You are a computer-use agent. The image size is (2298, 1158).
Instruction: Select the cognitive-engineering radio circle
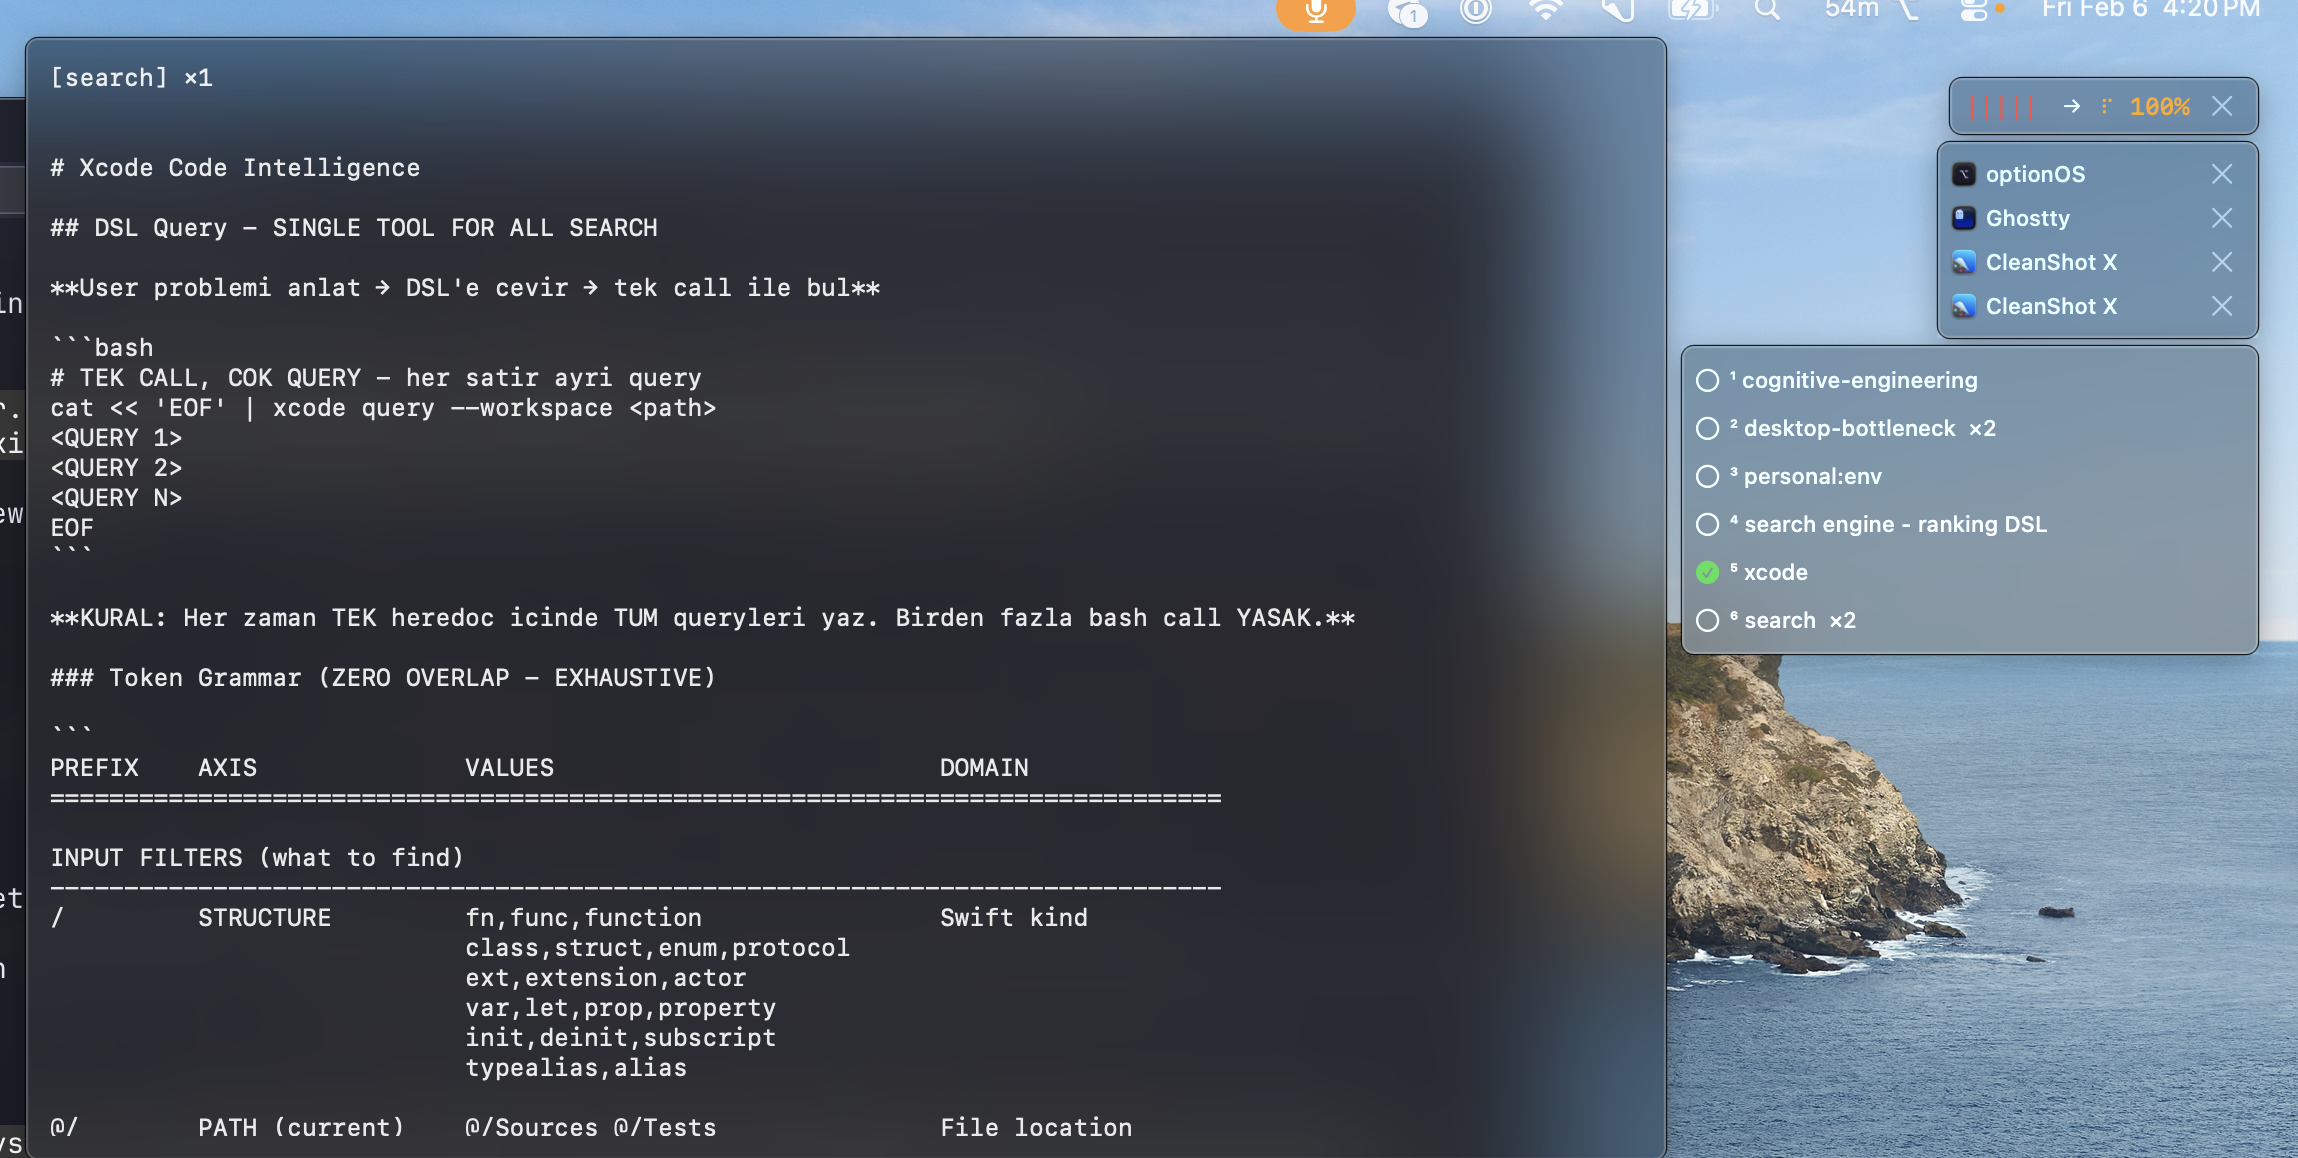[x=1708, y=381]
